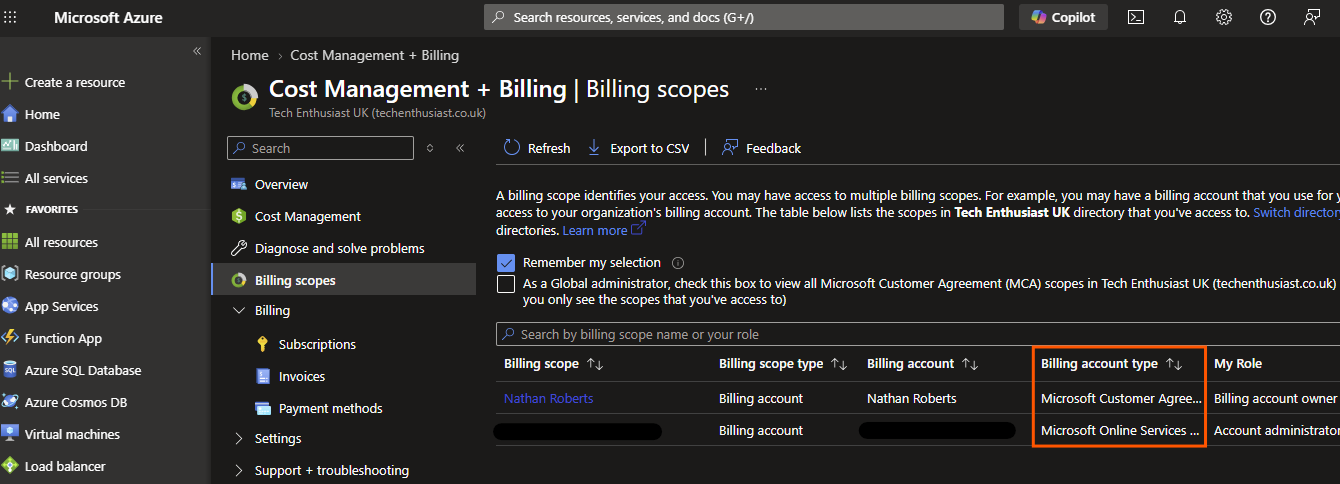The width and height of the screenshot is (1340, 484).
Task: Open Cloud Shell from top bar
Action: (x=1136, y=17)
